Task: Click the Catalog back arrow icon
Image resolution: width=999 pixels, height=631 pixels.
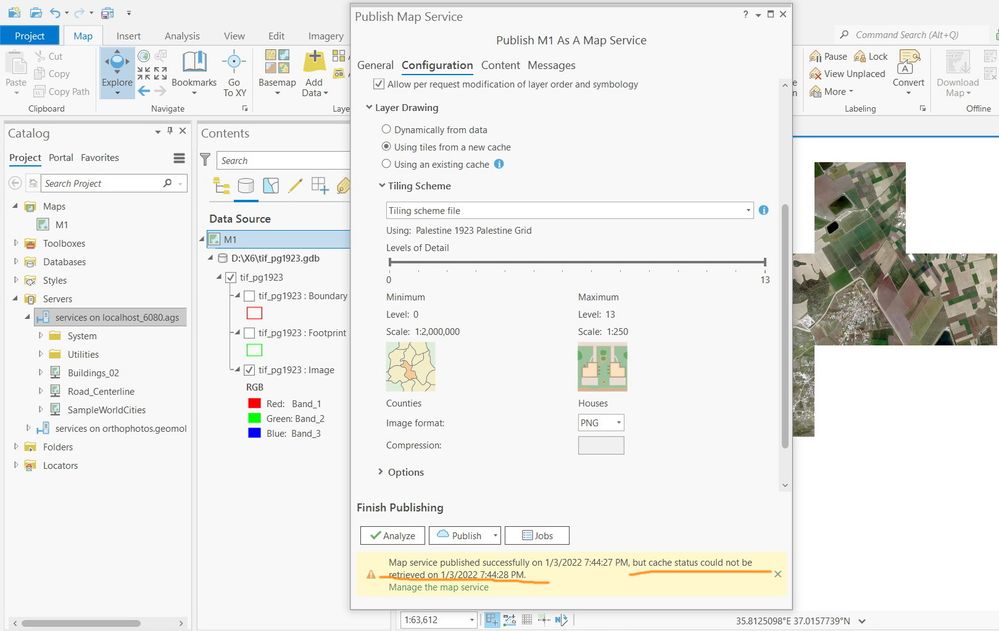Action: [x=15, y=183]
